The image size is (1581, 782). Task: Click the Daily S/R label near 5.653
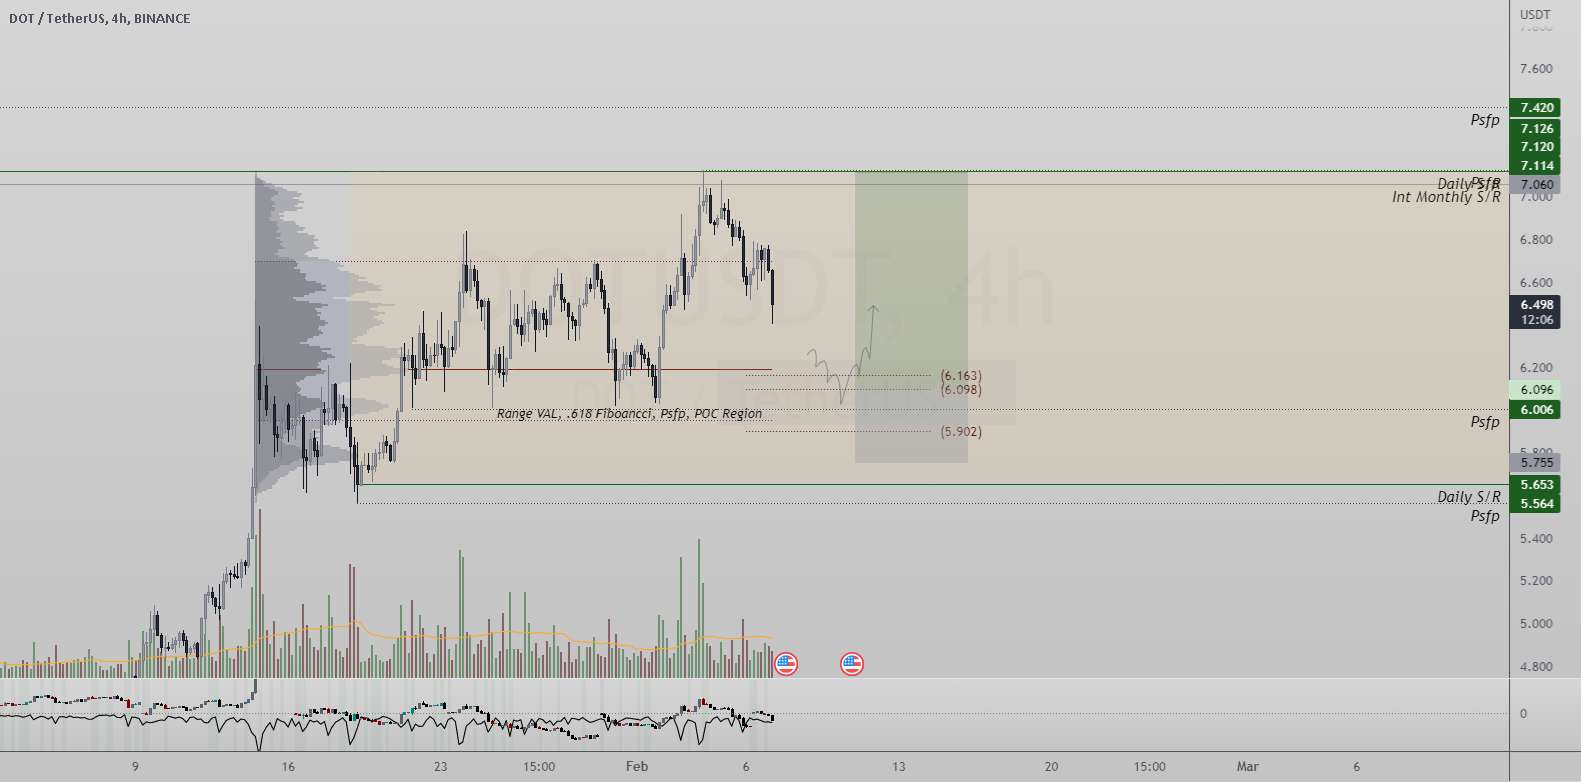(x=1469, y=497)
